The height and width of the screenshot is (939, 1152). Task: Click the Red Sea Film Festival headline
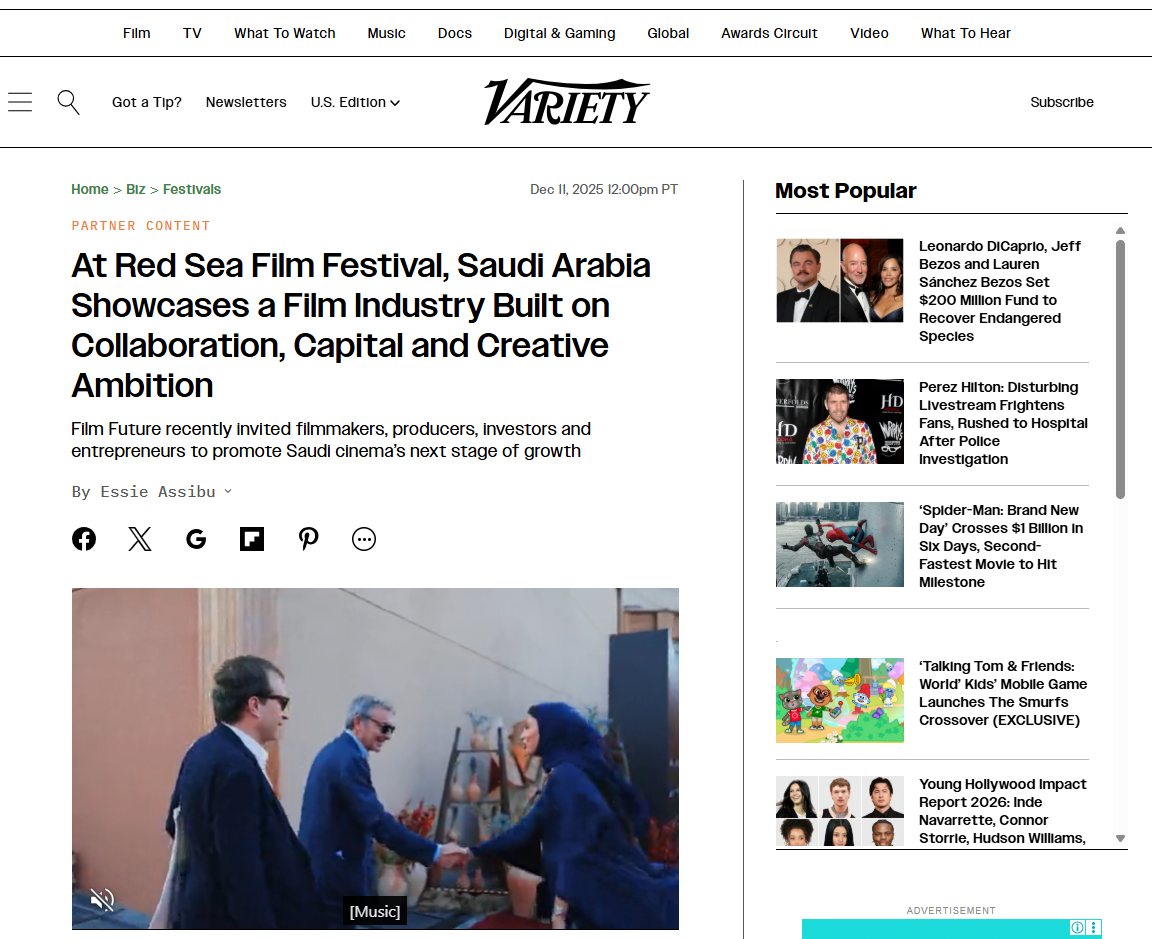pyautogui.click(x=361, y=325)
